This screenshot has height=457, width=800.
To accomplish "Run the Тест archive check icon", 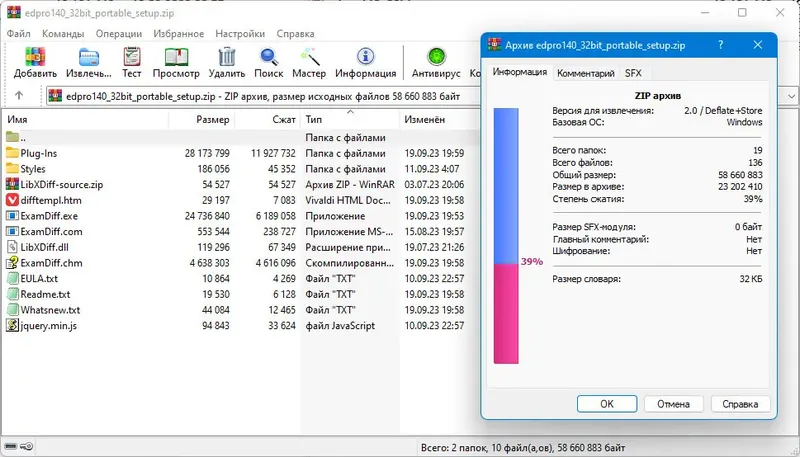I will tap(132, 57).
